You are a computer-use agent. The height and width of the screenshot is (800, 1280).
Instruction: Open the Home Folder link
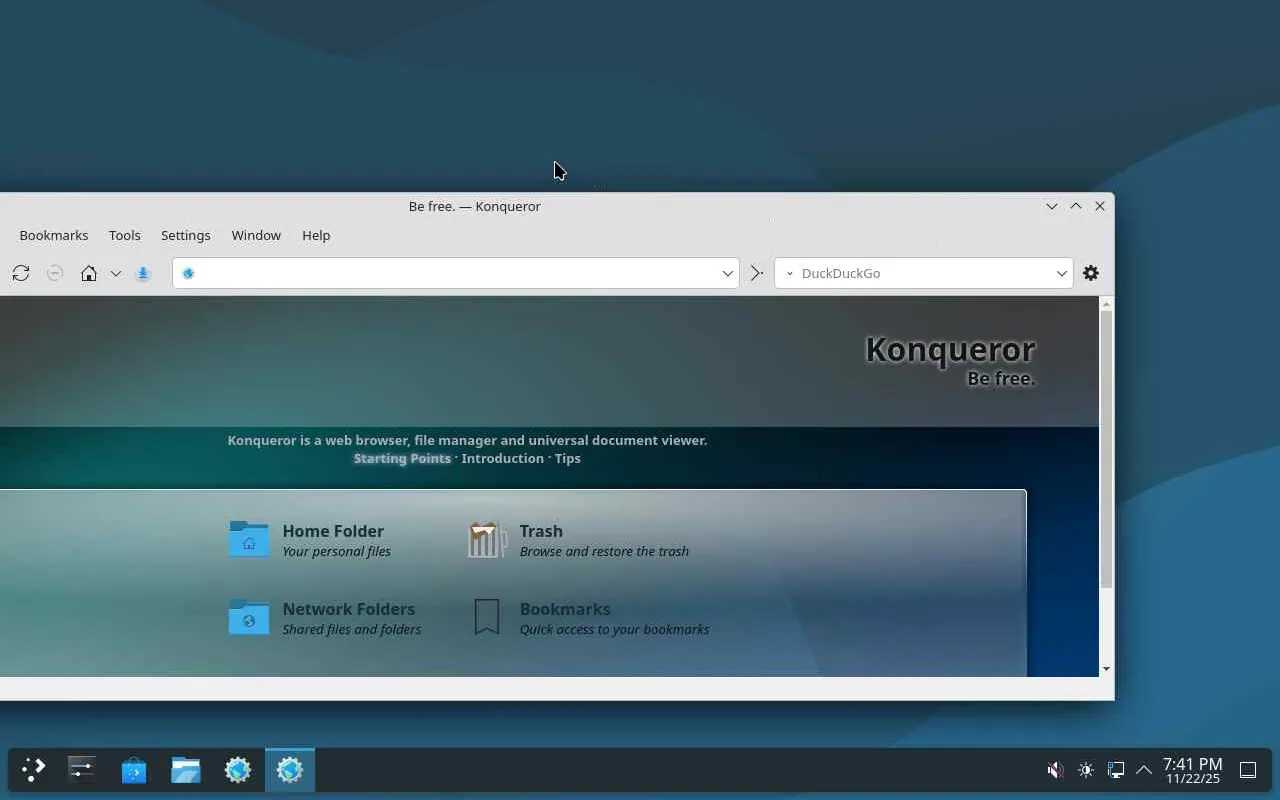333,531
